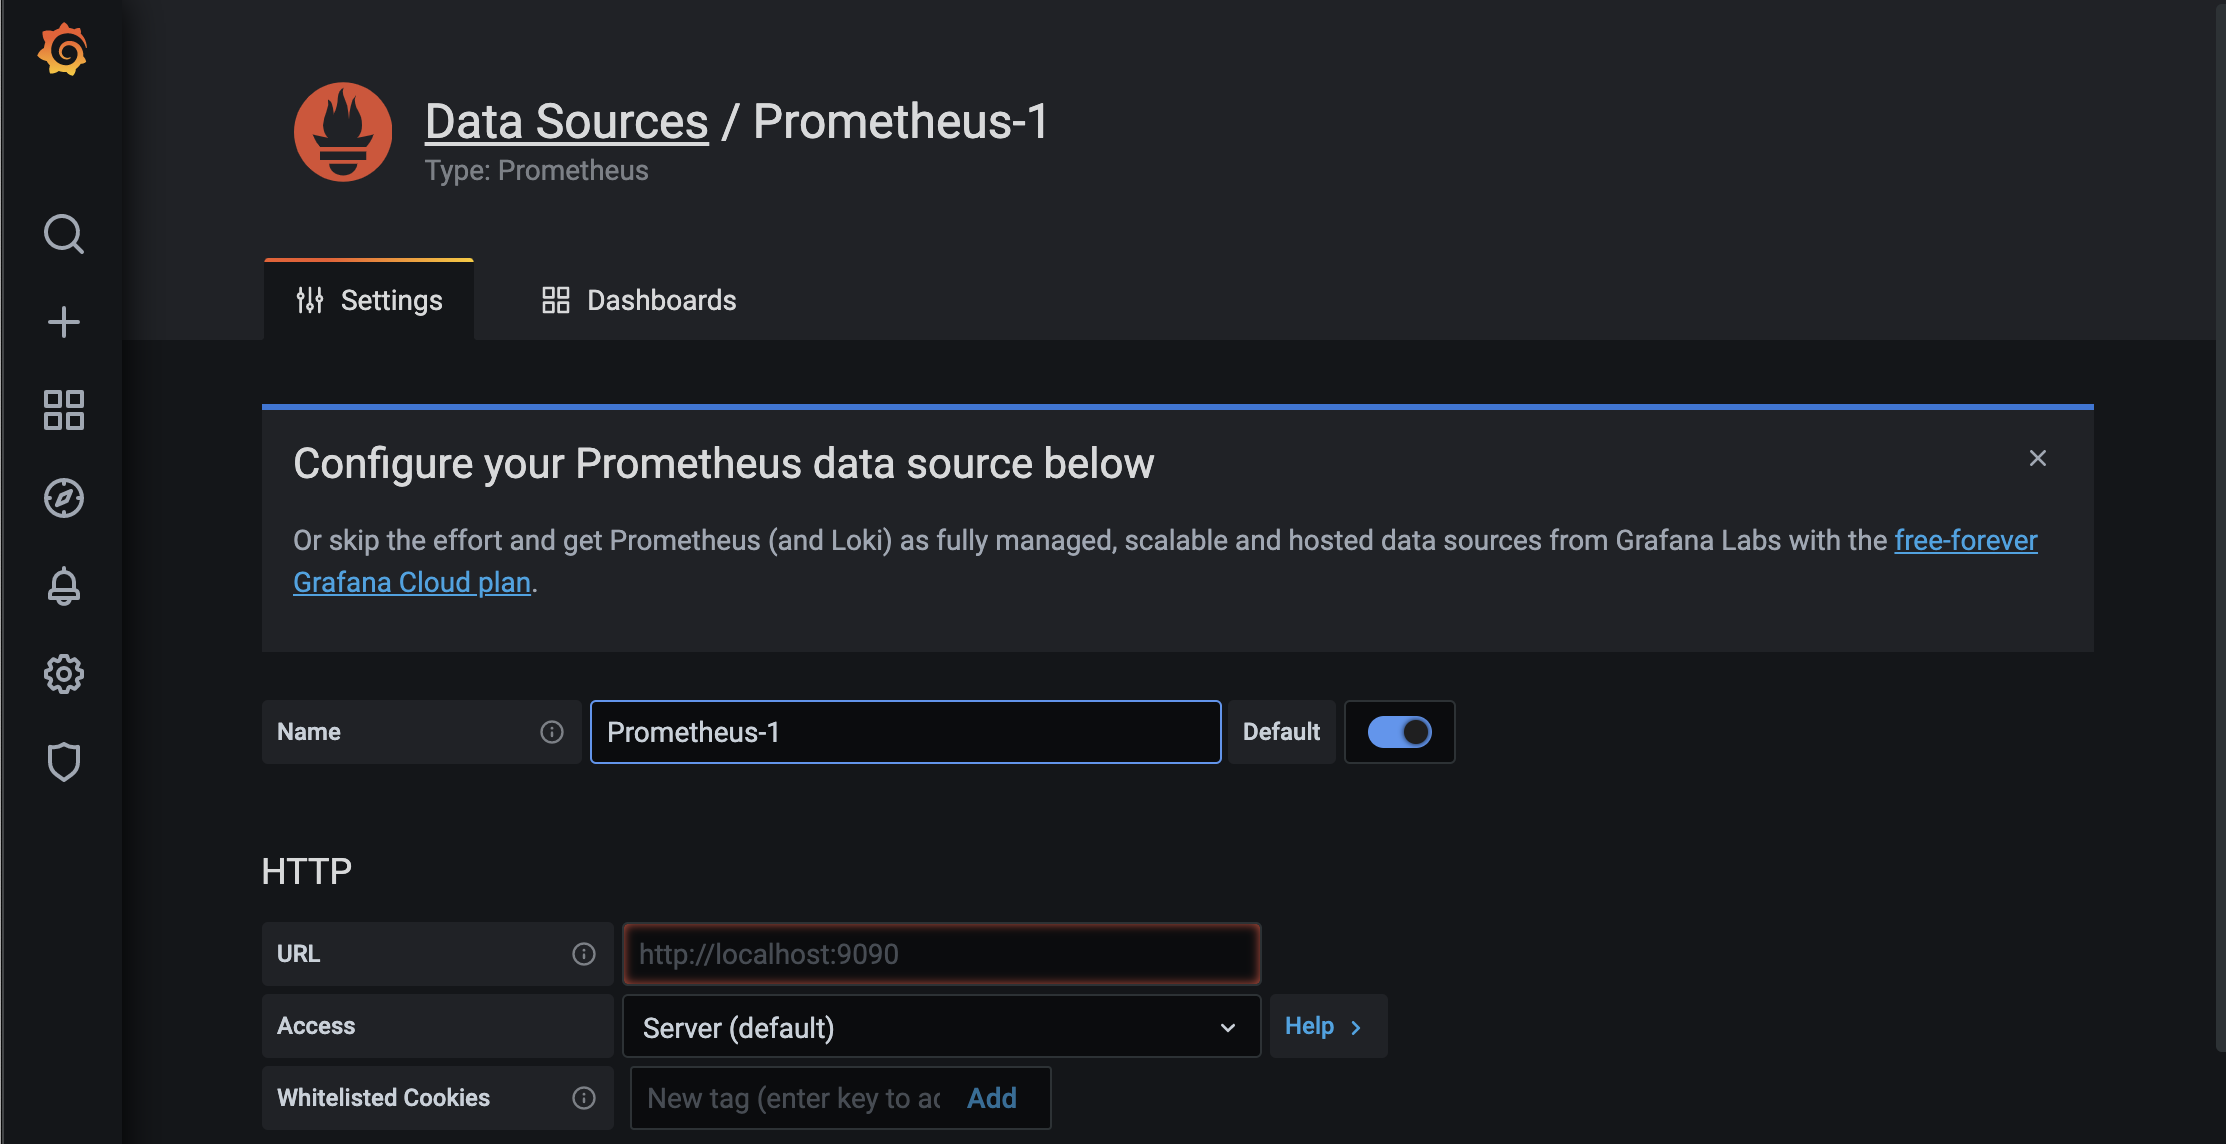Click the Help button next to Access
The image size is (2226, 1144).
click(x=1327, y=1026)
